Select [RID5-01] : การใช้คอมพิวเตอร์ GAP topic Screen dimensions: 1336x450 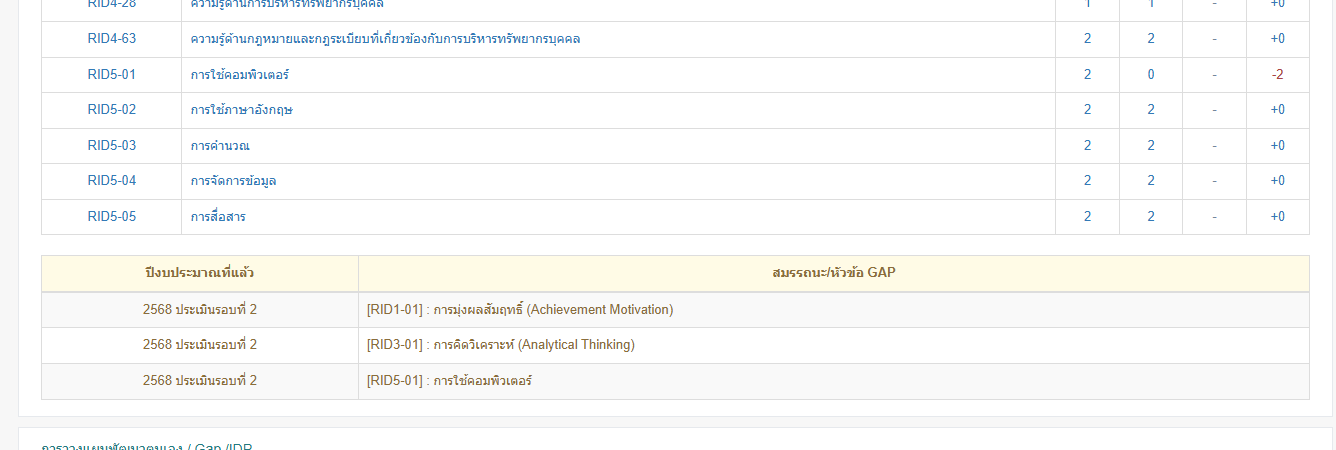pos(449,381)
